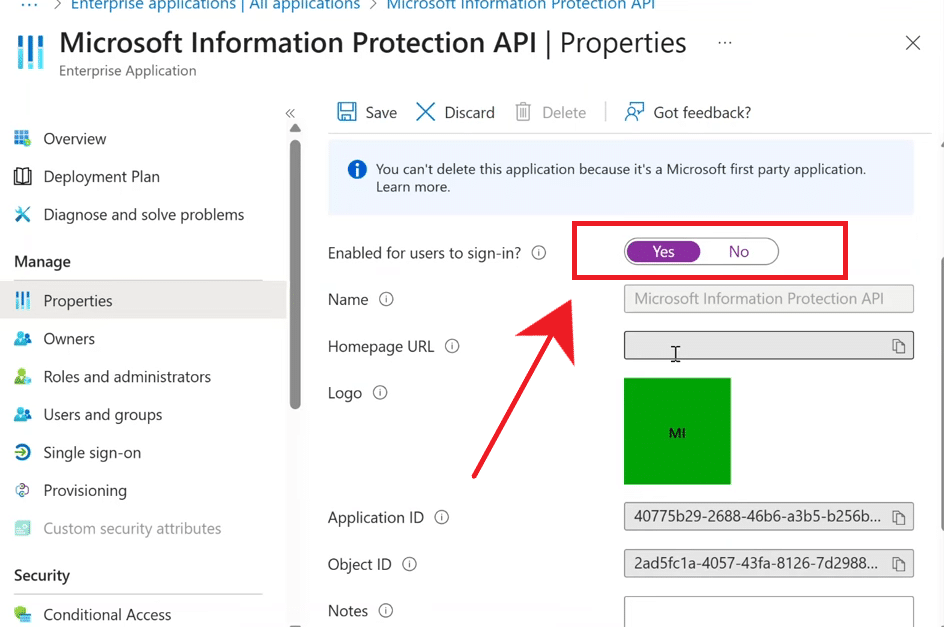Go to Single sign-on page

(92, 453)
